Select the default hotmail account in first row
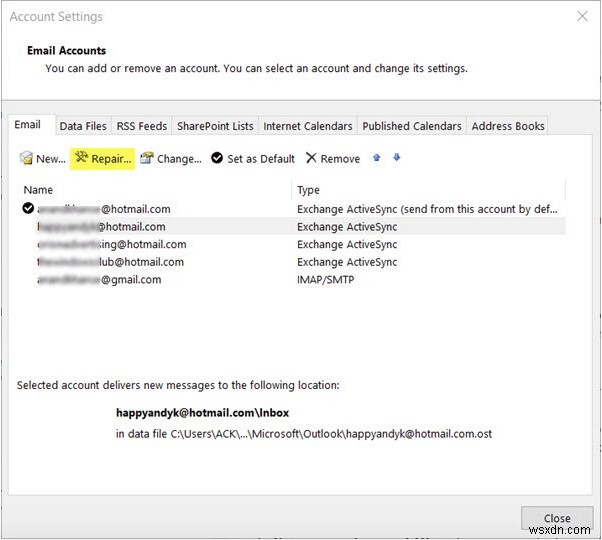The width and height of the screenshot is (602, 540). (292, 209)
